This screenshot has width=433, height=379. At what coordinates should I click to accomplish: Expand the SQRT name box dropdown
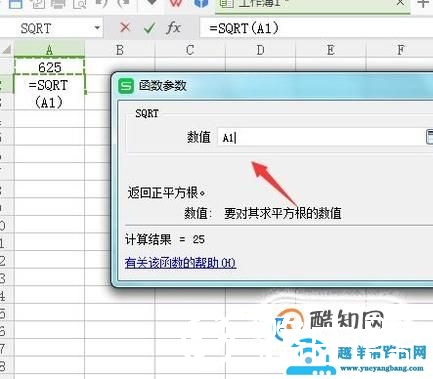click(x=97, y=28)
